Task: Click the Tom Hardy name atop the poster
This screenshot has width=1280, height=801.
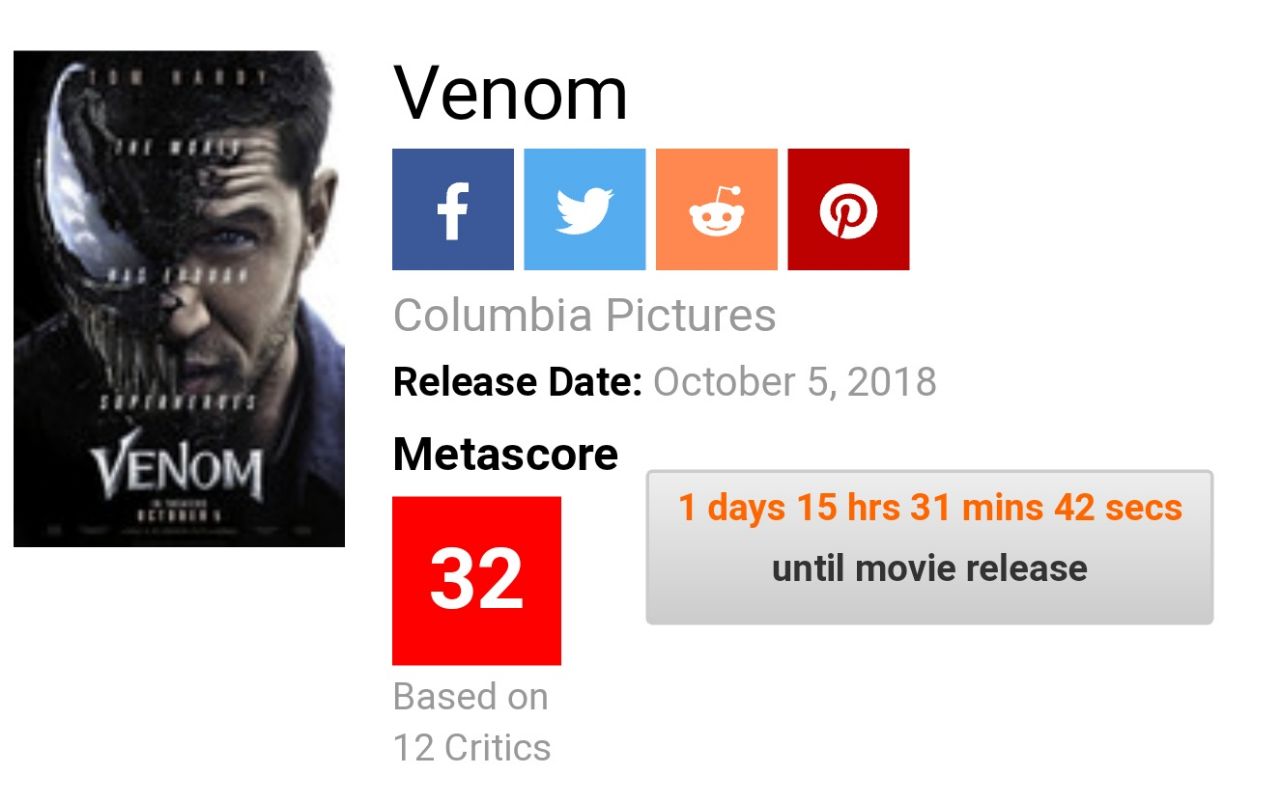Action: coord(178,78)
